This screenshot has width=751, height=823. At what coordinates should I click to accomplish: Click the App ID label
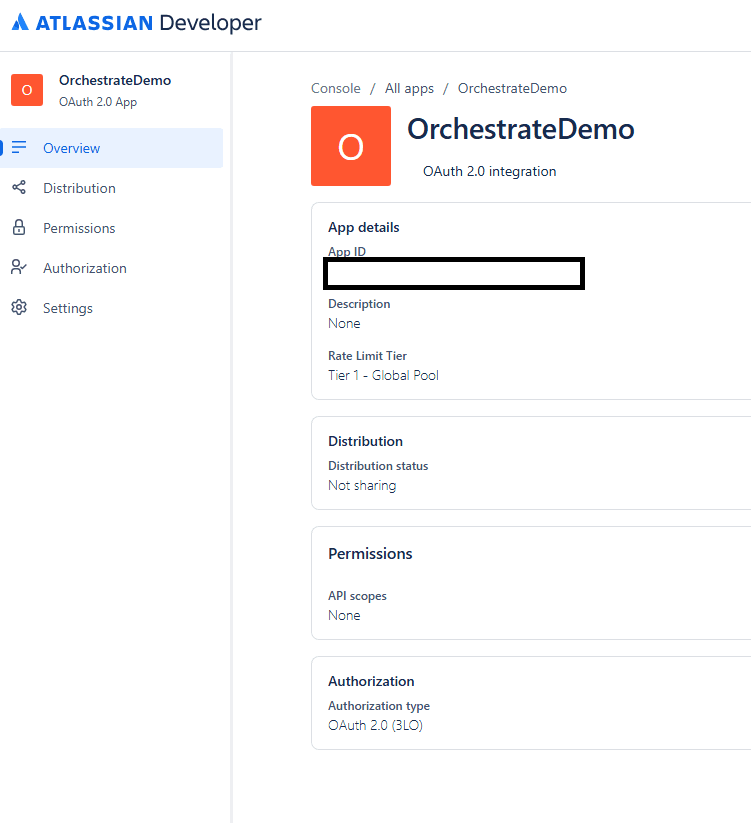(347, 251)
